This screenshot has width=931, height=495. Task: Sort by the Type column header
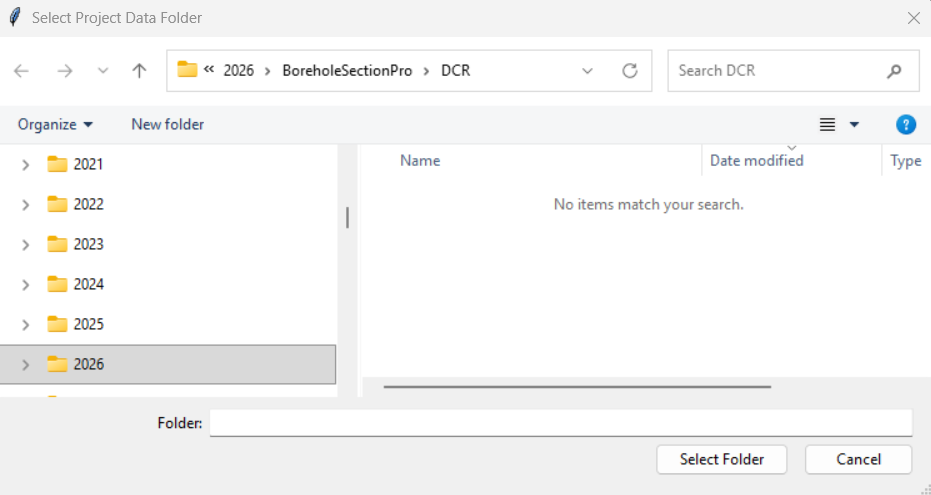pos(906,161)
